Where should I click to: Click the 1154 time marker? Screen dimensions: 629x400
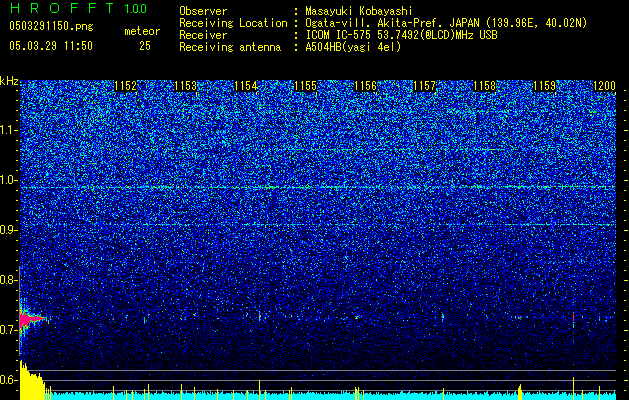pyautogui.click(x=246, y=86)
